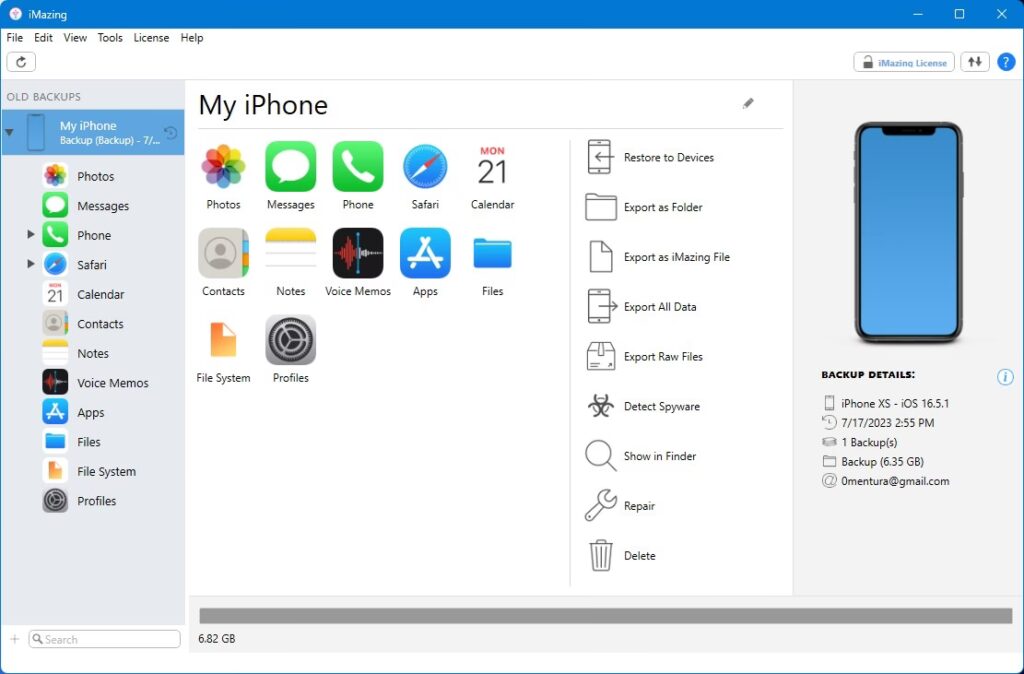Click the pencil icon to rename device

(x=748, y=104)
